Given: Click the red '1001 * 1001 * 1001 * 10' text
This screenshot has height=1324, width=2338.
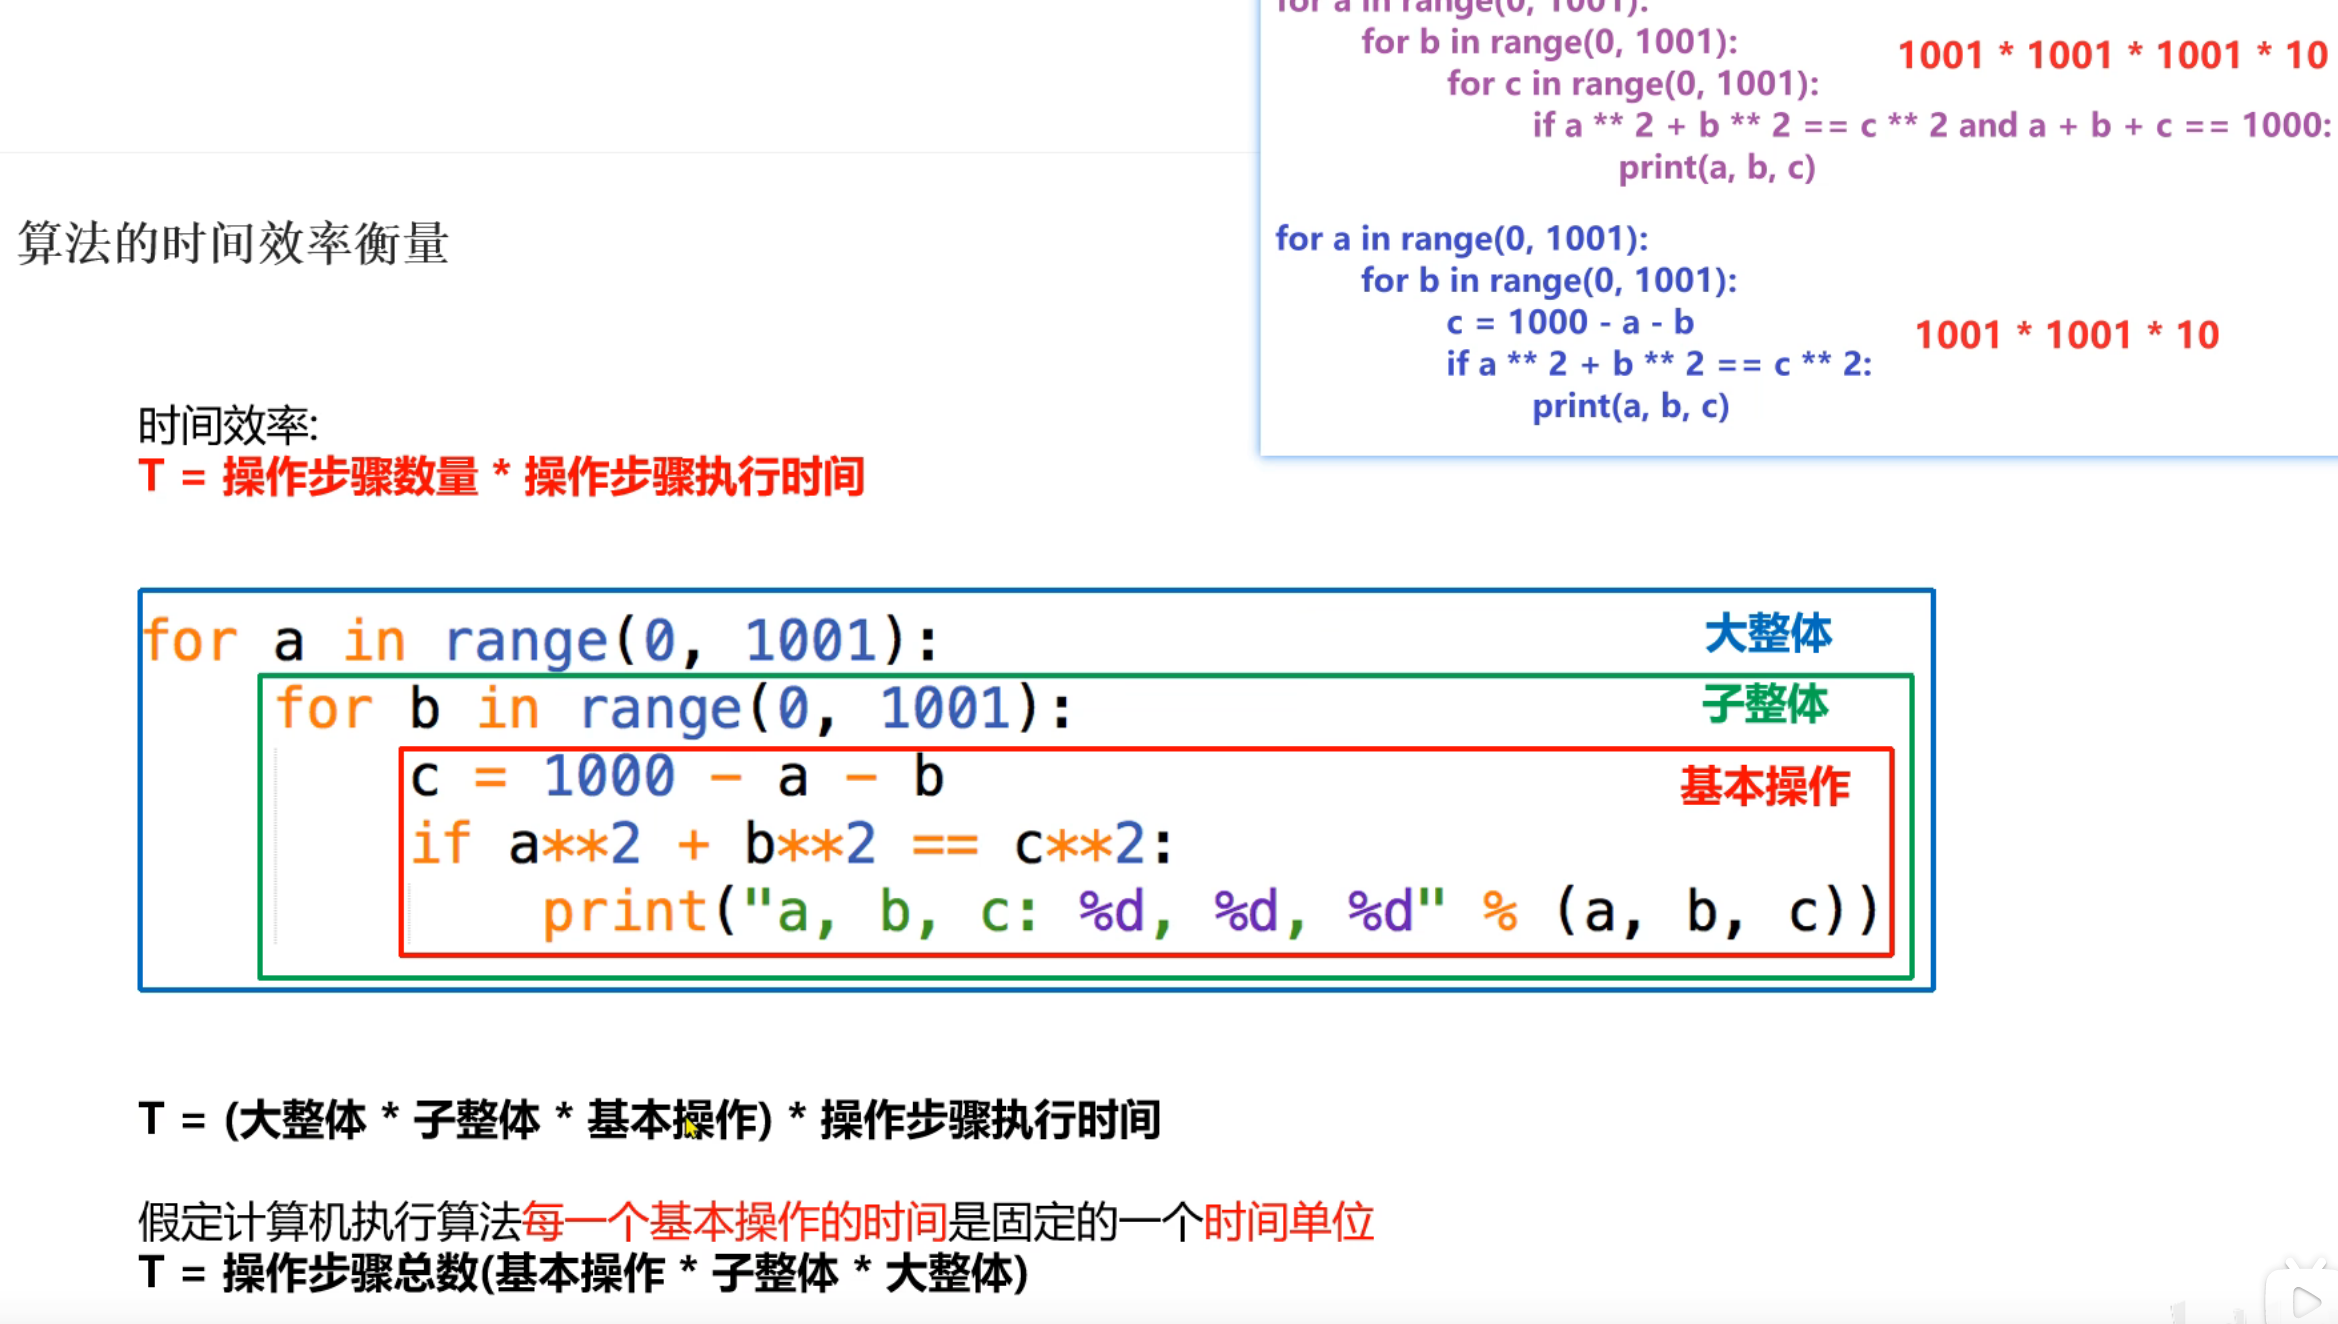Looking at the screenshot, I should (2112, 55).
